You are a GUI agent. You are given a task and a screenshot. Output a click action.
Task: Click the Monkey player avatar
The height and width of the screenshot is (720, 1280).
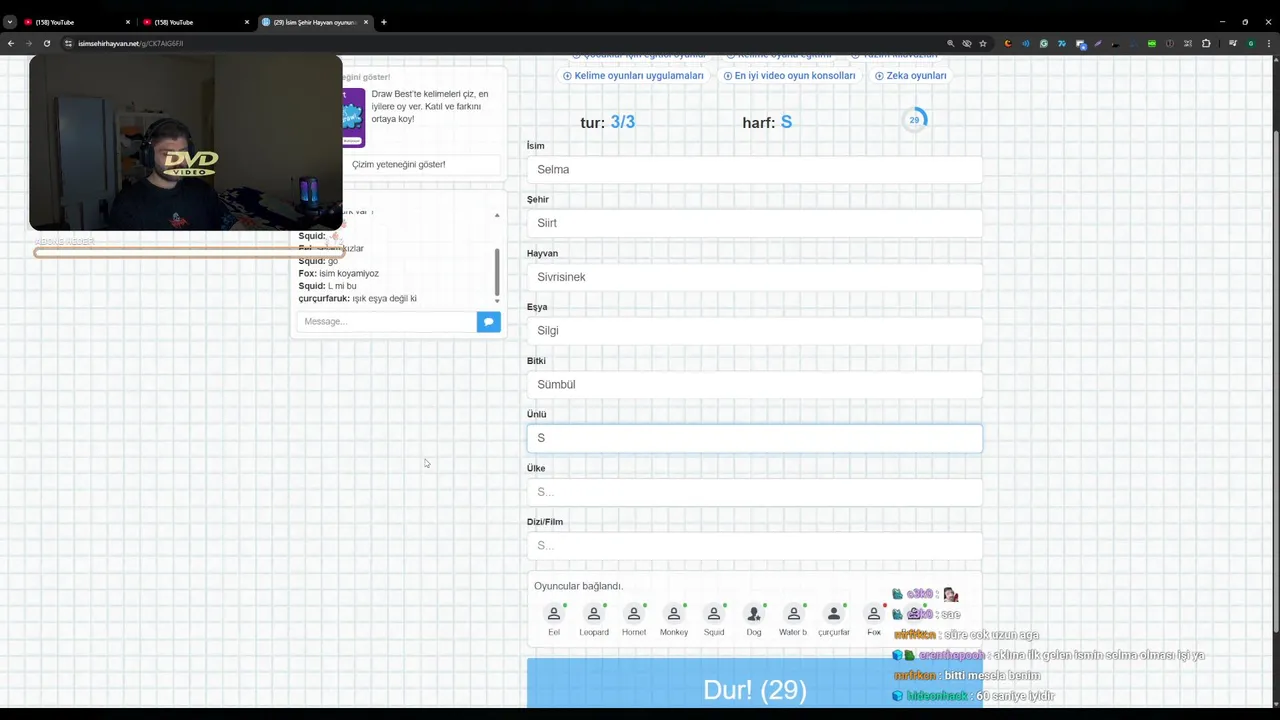pos(674,614)
